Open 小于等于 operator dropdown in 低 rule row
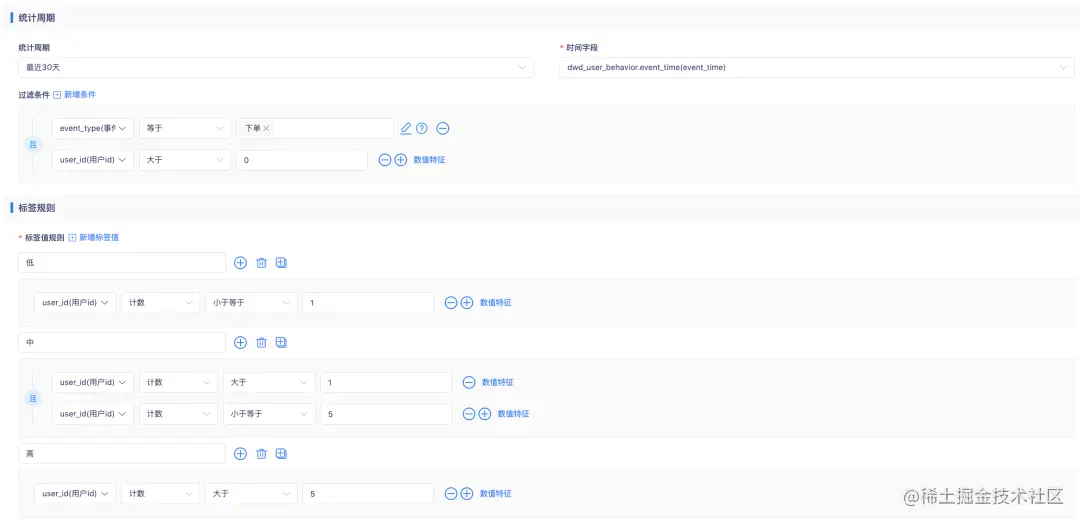The image size is (1080, 523). tap(251, 302)
